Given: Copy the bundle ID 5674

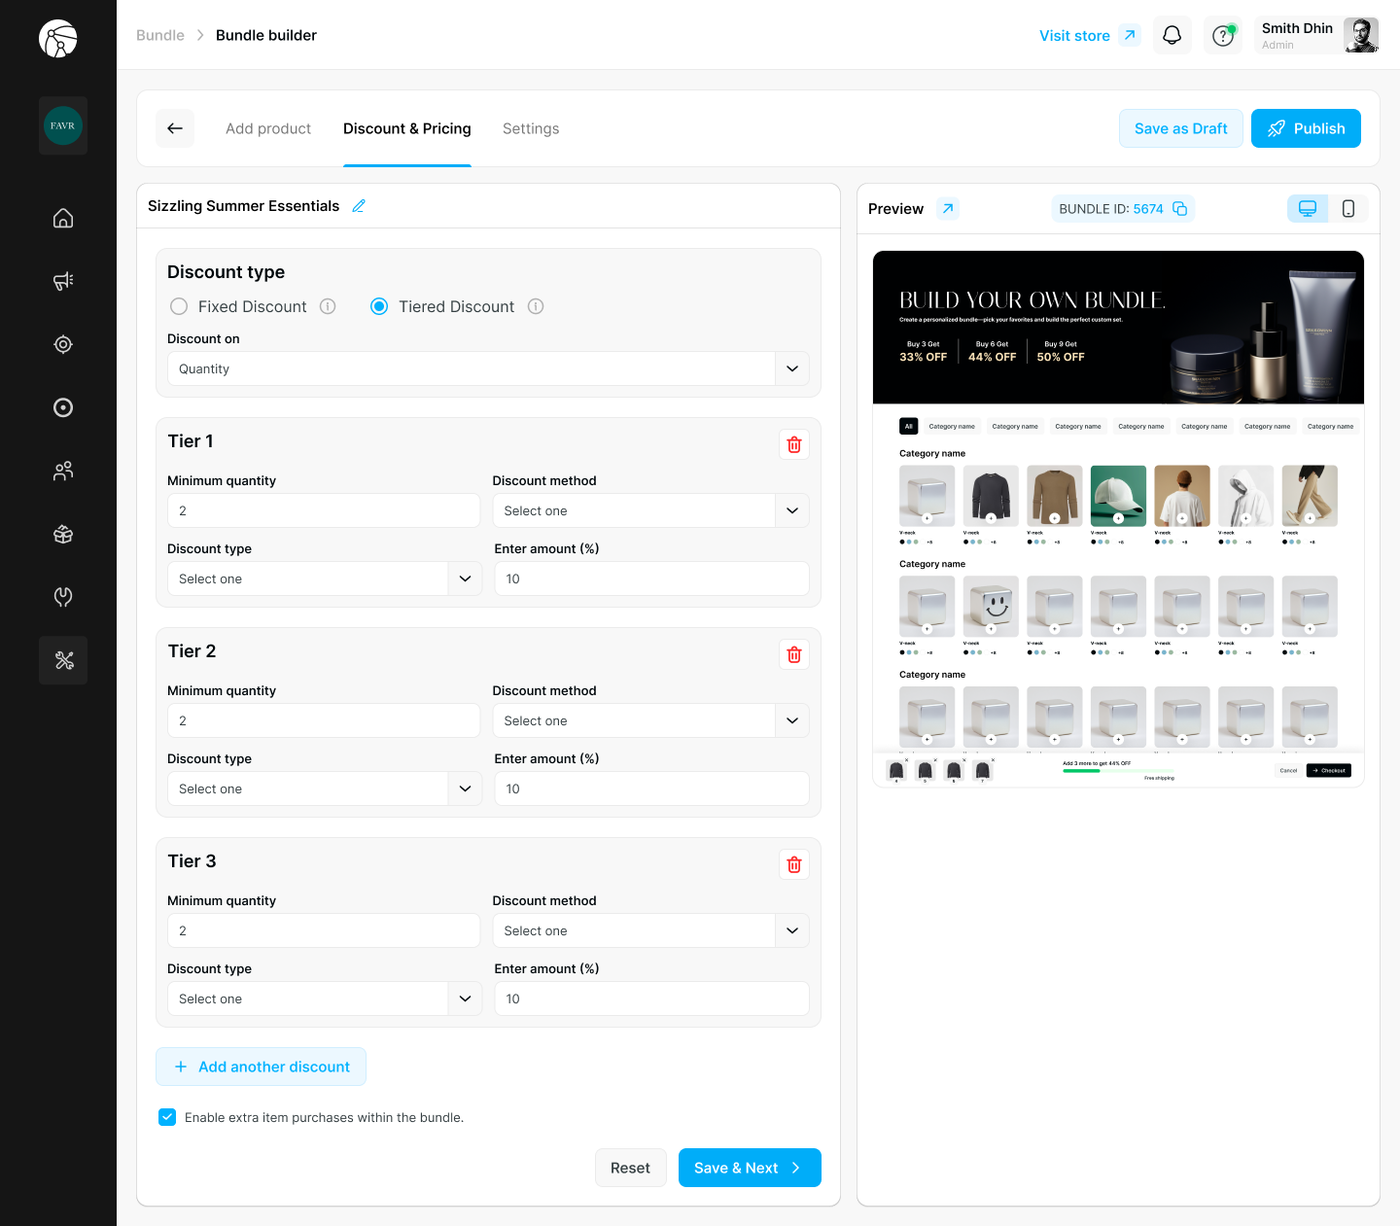Looking at the screenshot, I should click(1180, 208).
